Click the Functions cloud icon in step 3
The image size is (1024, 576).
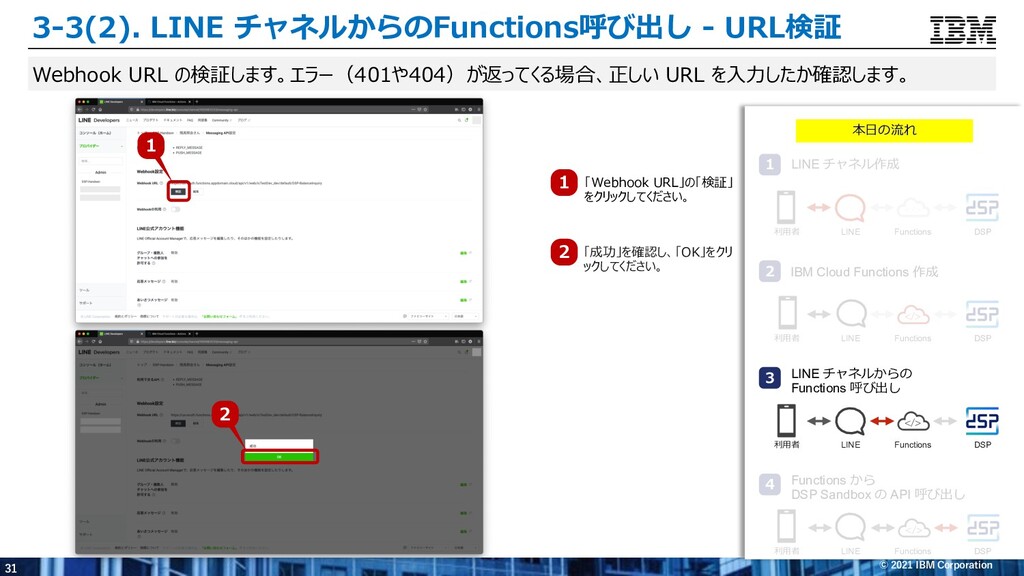pos(913,422)
